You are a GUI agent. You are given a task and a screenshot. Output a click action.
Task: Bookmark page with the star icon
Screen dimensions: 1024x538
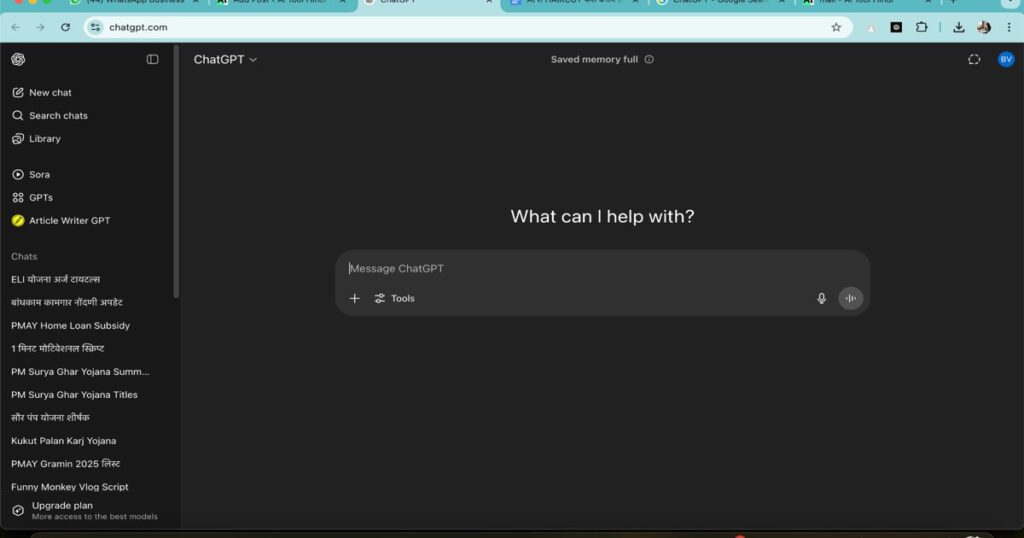(836, 27)
